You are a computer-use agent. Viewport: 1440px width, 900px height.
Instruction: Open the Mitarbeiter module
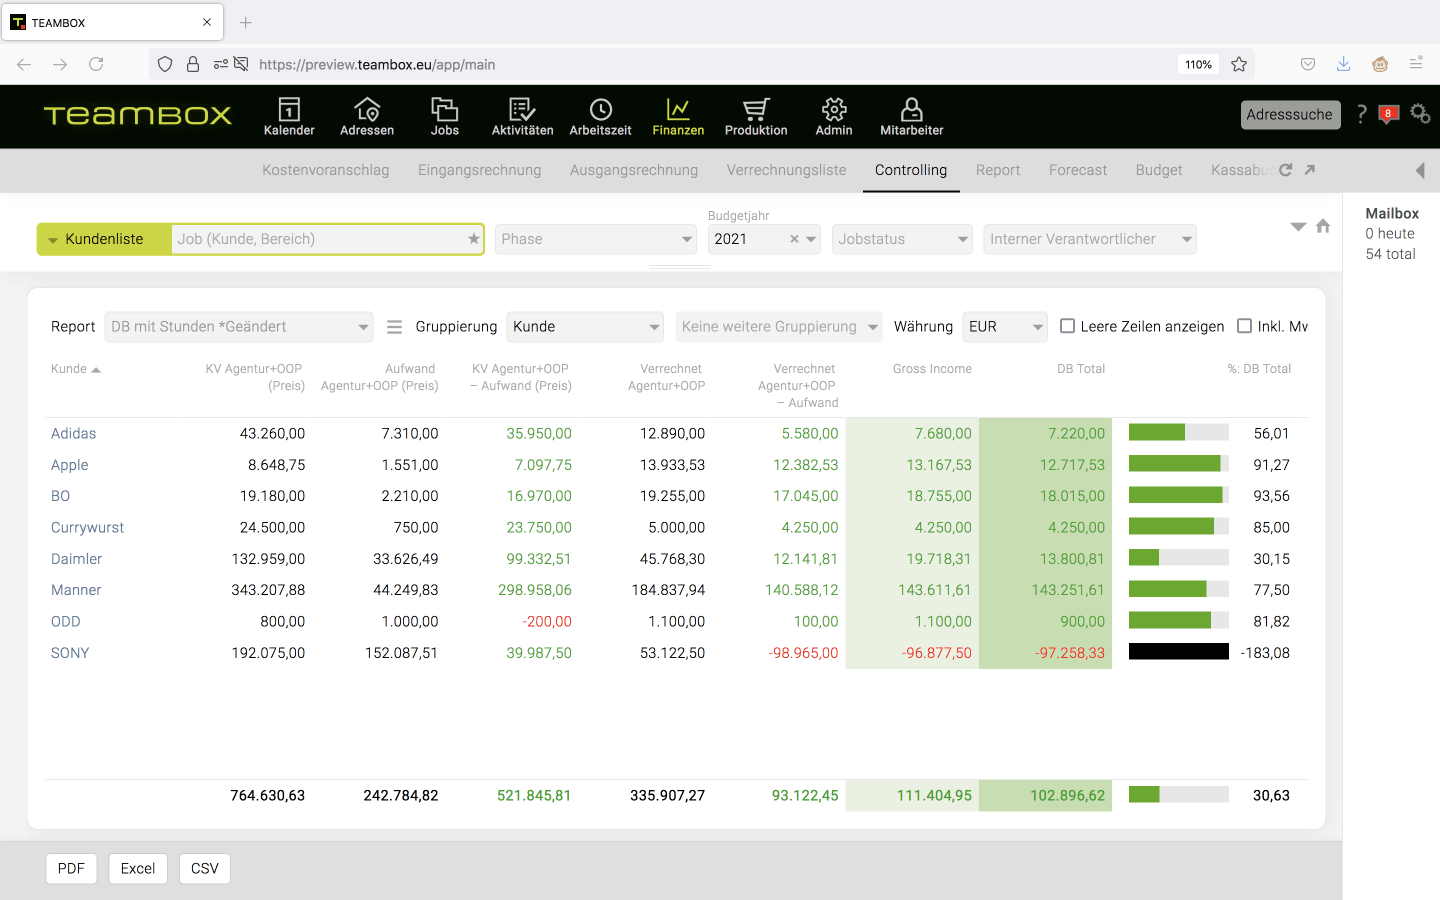tap(911, 116)
